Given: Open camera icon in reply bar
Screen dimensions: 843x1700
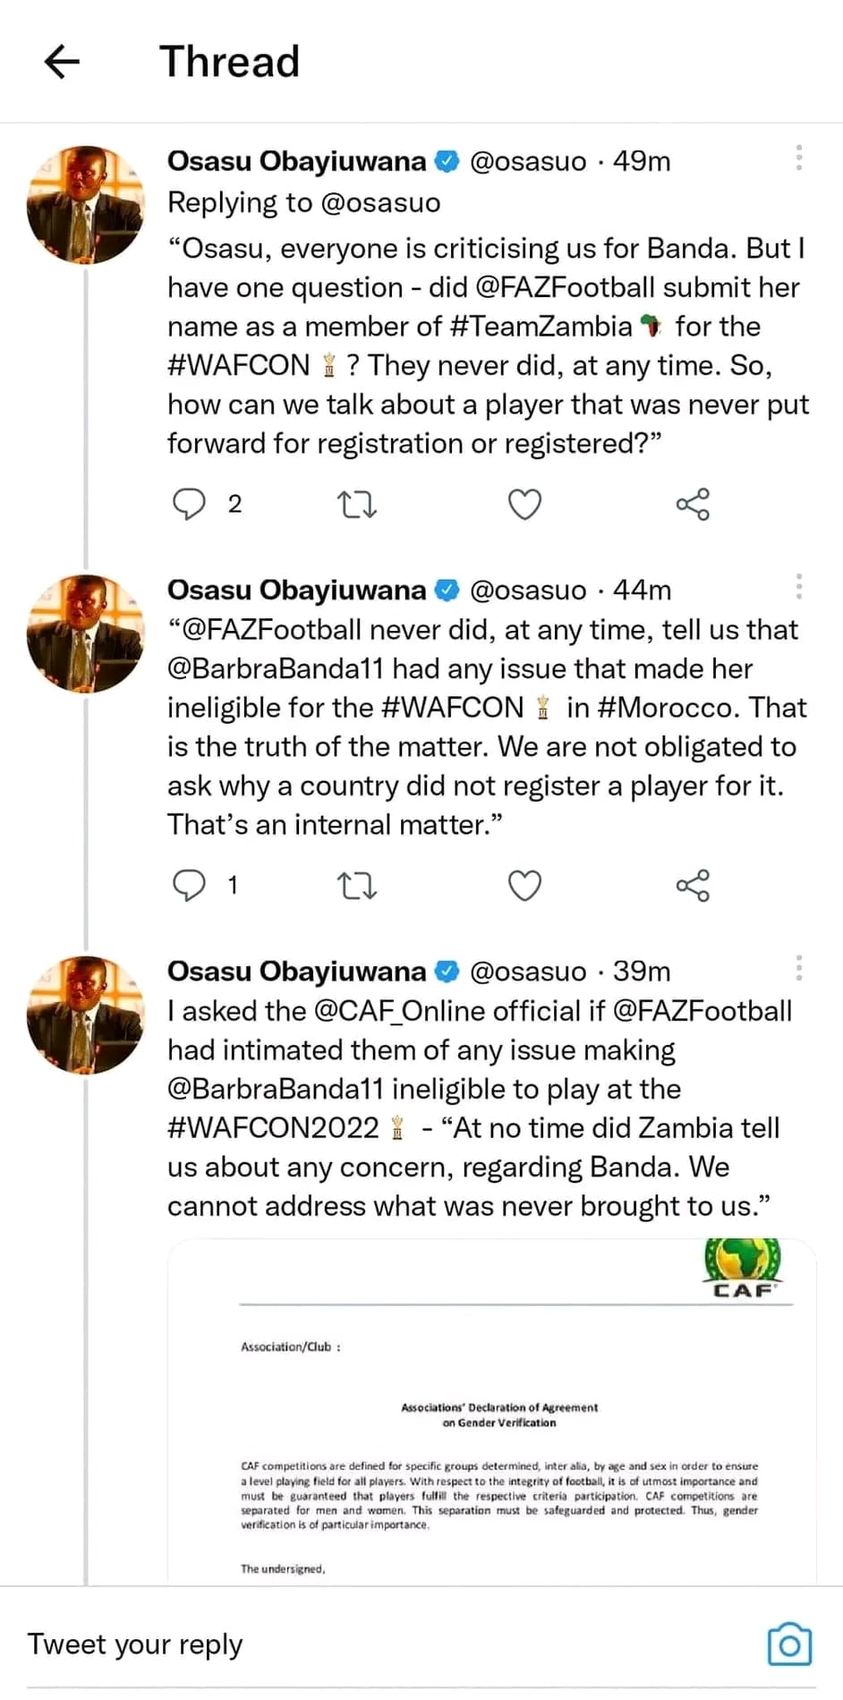Looking at the screenshot, I should tap(789, 1644).
